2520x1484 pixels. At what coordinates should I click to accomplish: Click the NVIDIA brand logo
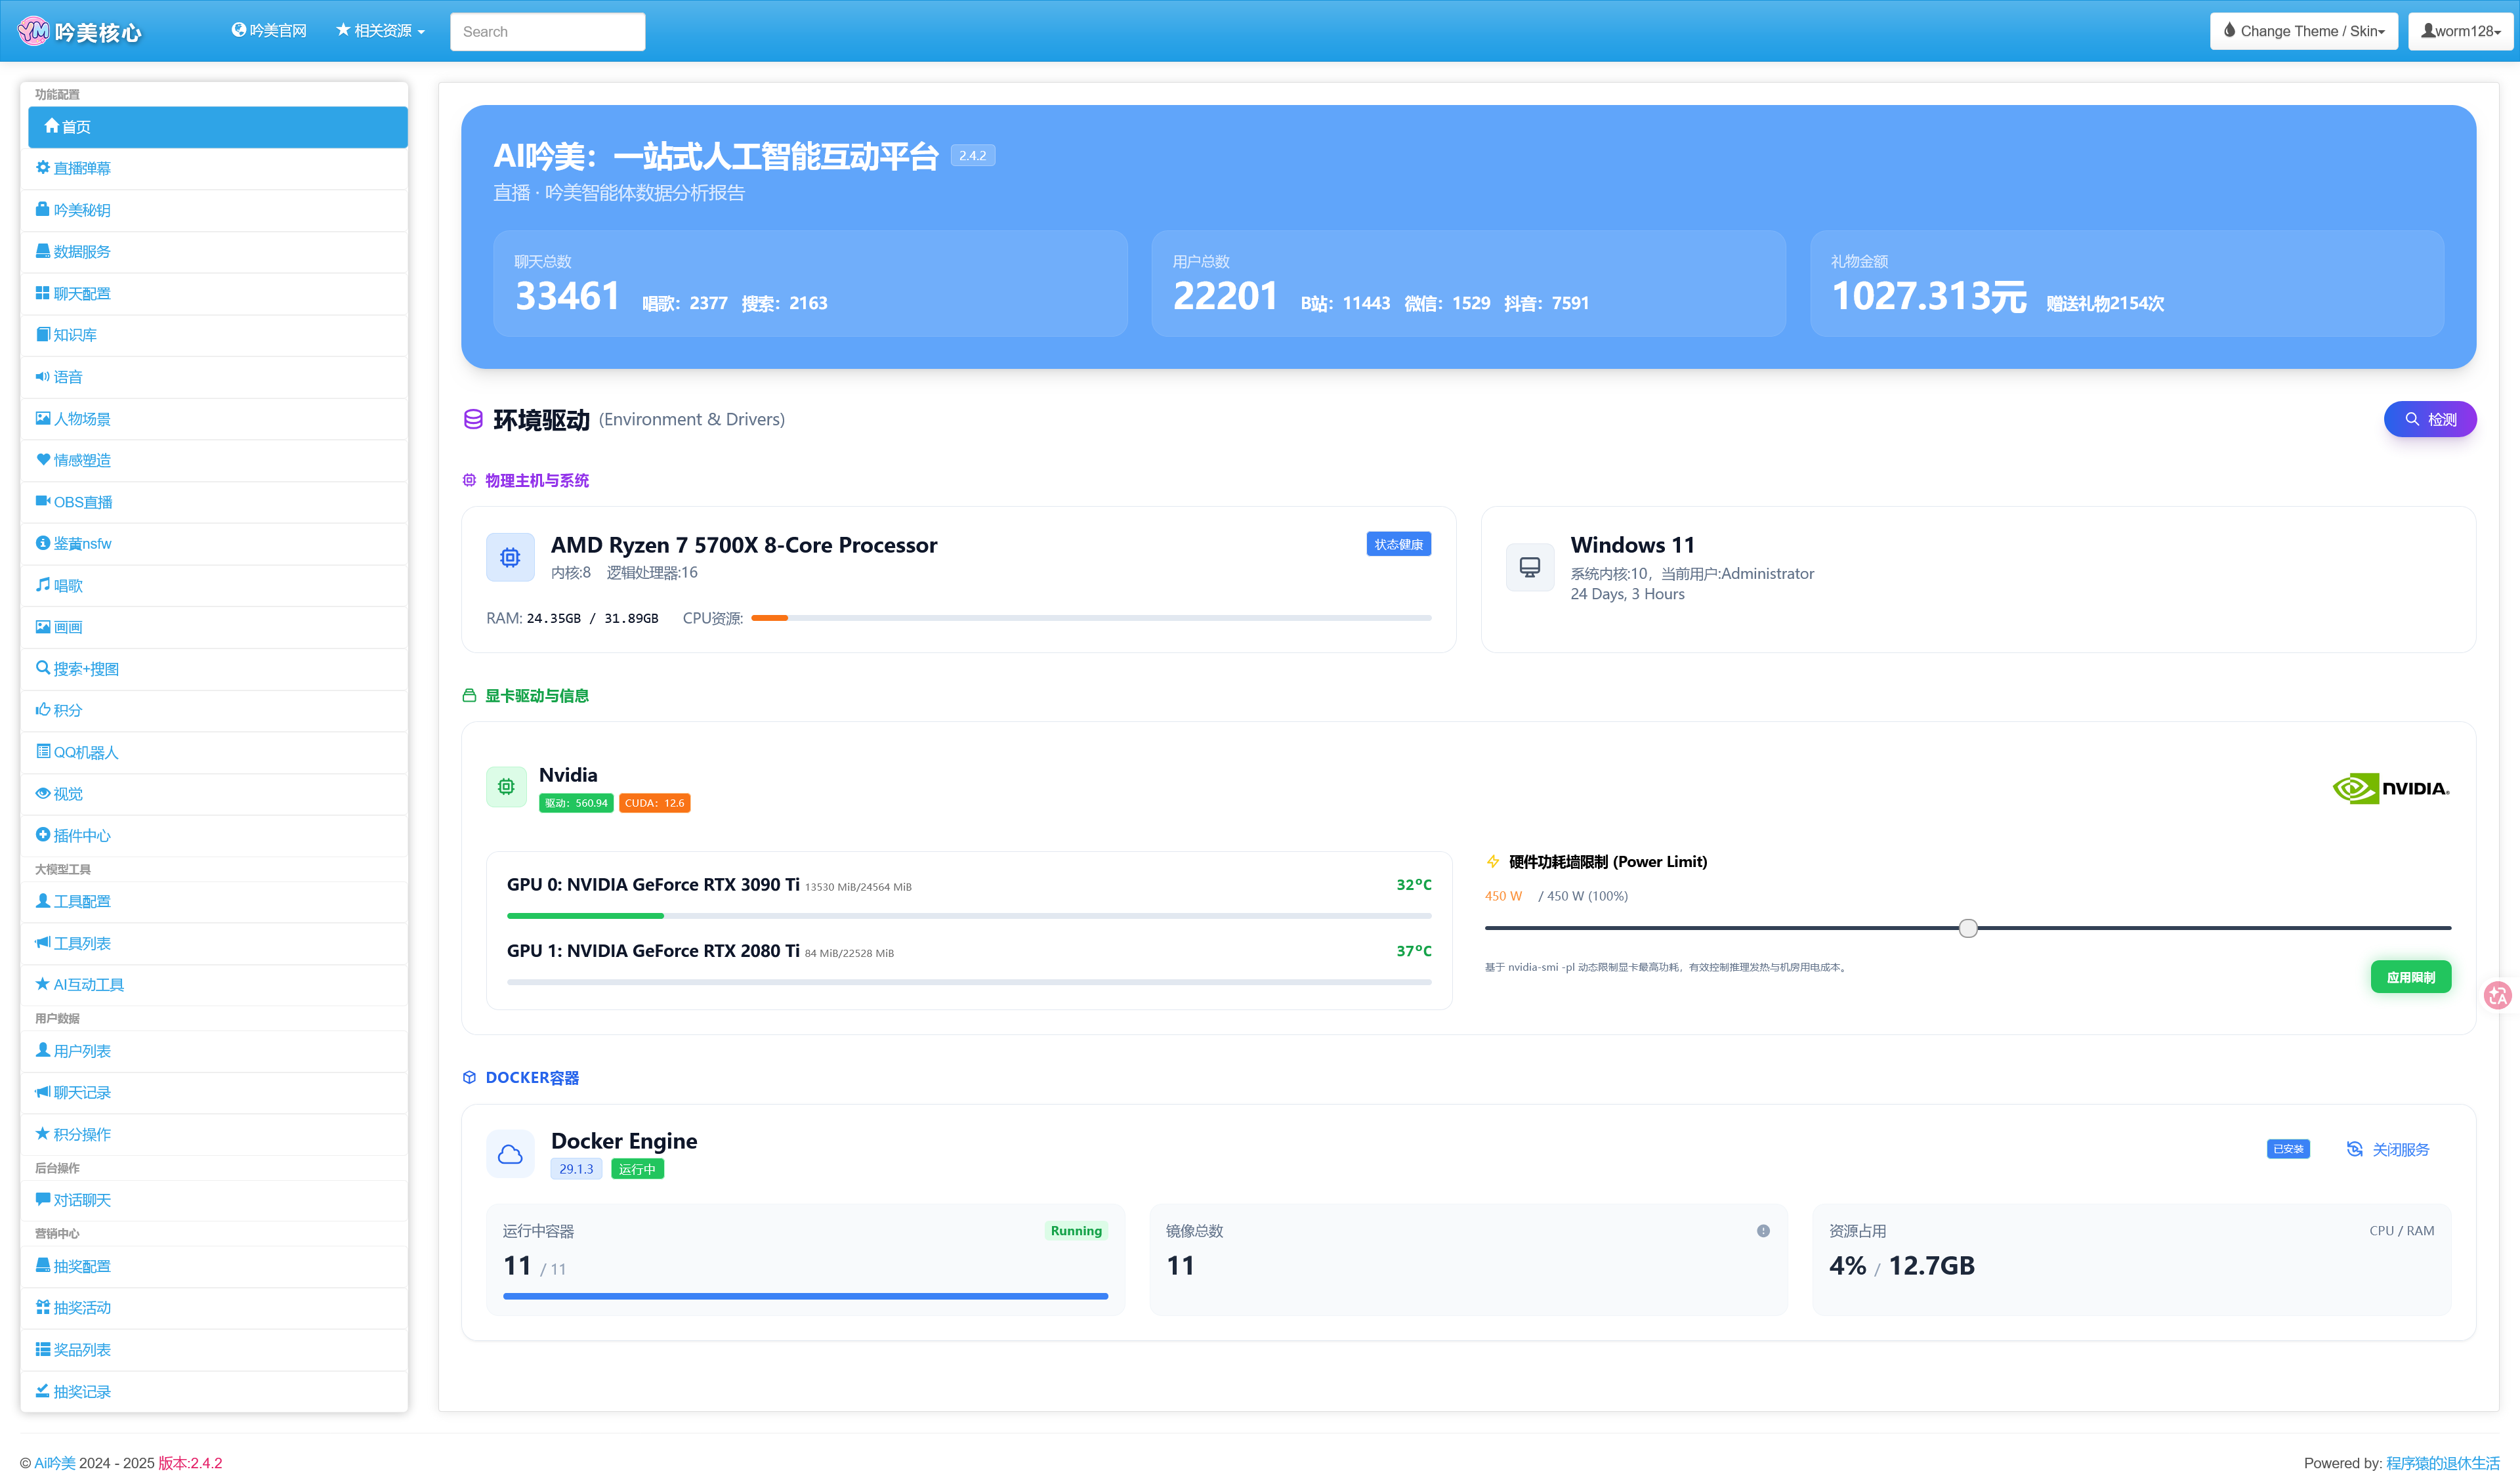[2390, 788]
